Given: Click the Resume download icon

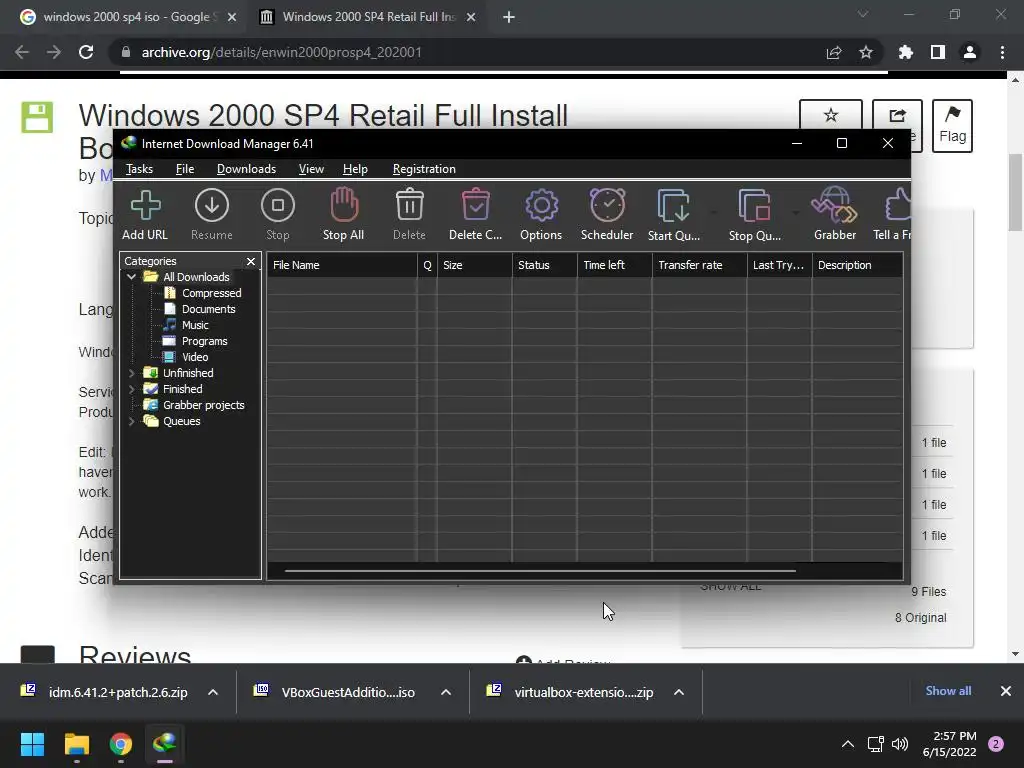Looking at the screenshot, I should [212, 214].
